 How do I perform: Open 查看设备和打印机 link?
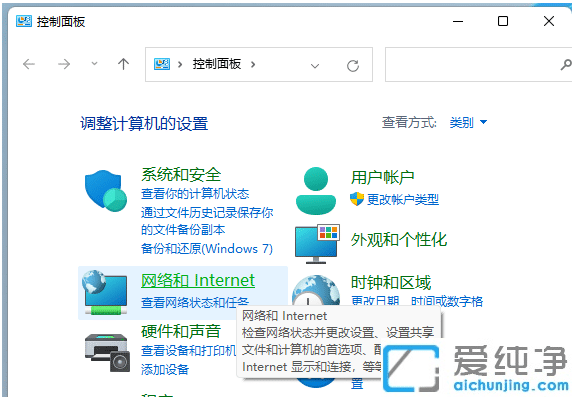(x=189, y=351)
